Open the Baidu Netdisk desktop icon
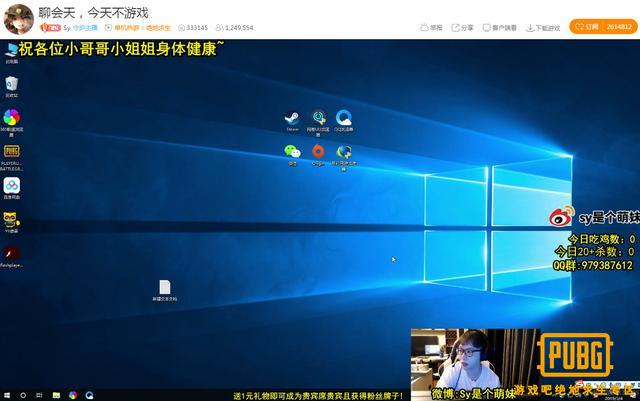640x401 pixels. coord(11,188)
